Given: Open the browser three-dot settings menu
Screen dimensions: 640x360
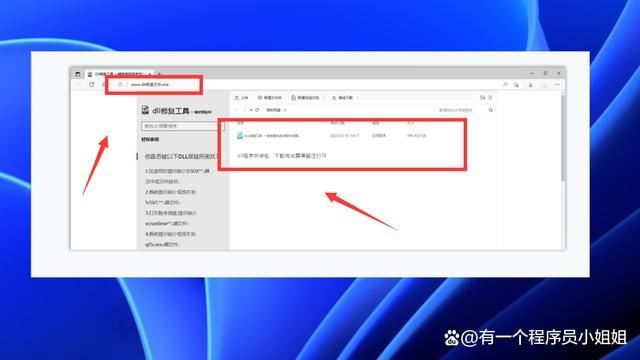Looking at the screenshot, I should click(x=558, y=84).
